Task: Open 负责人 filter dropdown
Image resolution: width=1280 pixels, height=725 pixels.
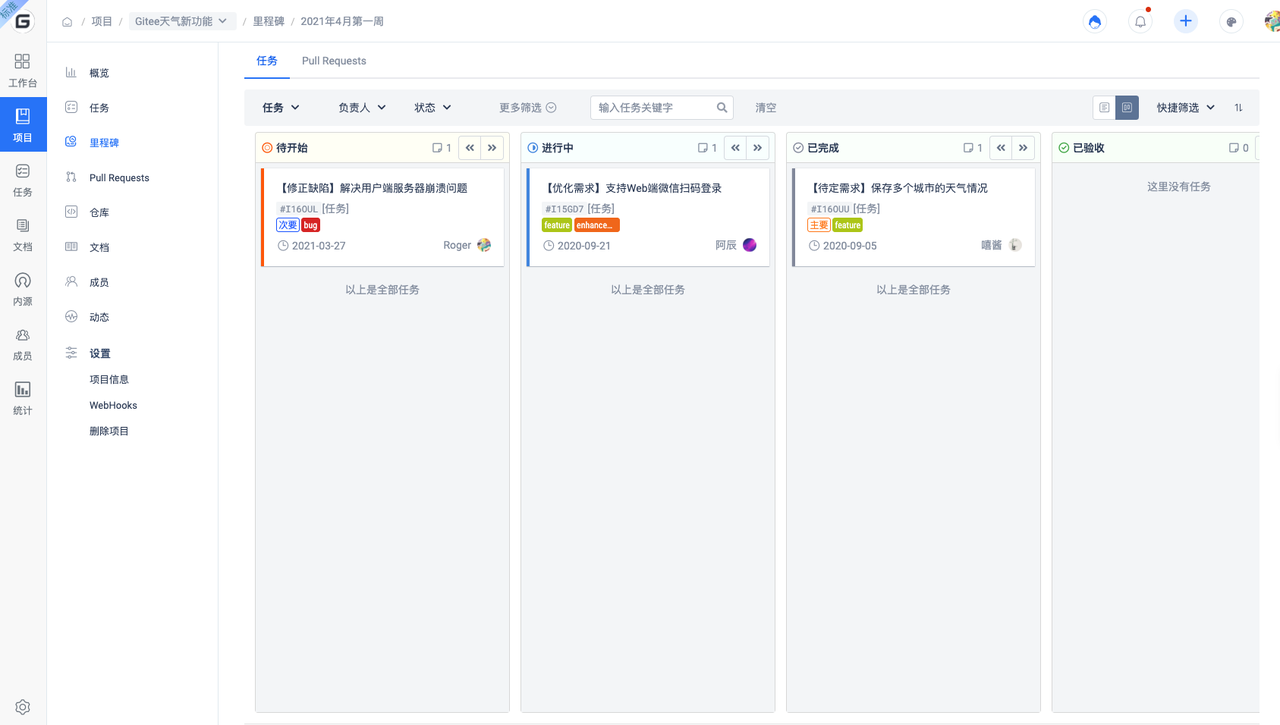Action: point(362,107)
